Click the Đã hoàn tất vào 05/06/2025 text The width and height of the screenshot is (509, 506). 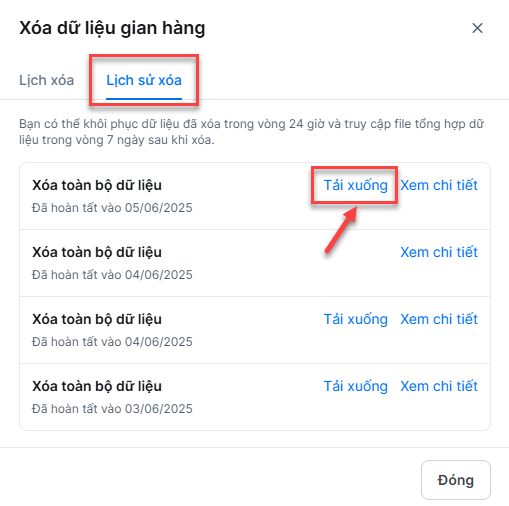(x=112, y=208)
